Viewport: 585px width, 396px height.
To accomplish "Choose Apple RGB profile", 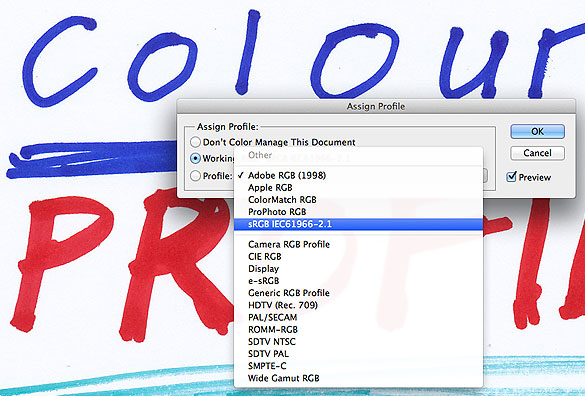I will pos(358,187).
